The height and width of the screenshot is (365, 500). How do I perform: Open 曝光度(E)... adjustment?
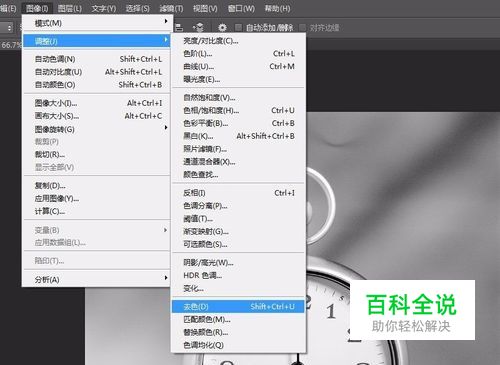pyautogui.click(x=238, y=79)
